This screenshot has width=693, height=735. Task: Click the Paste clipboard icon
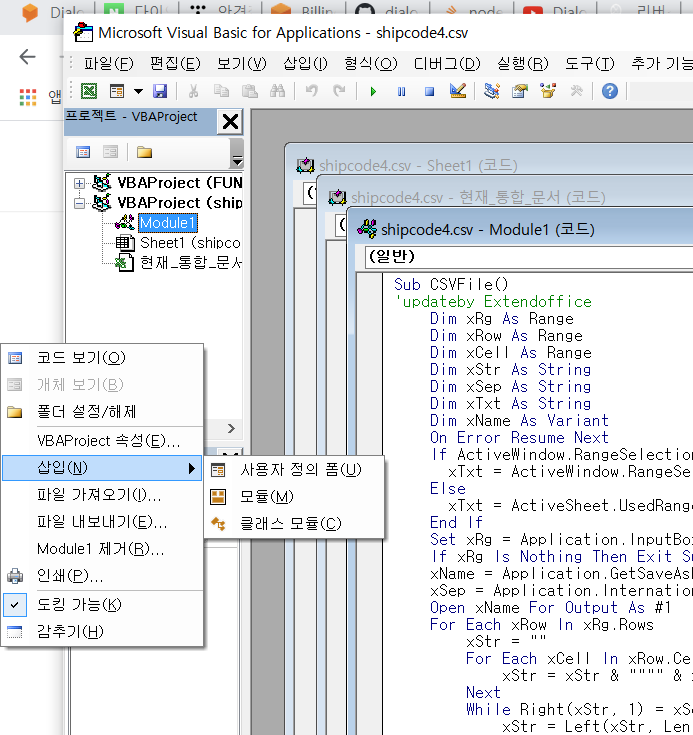249,91
